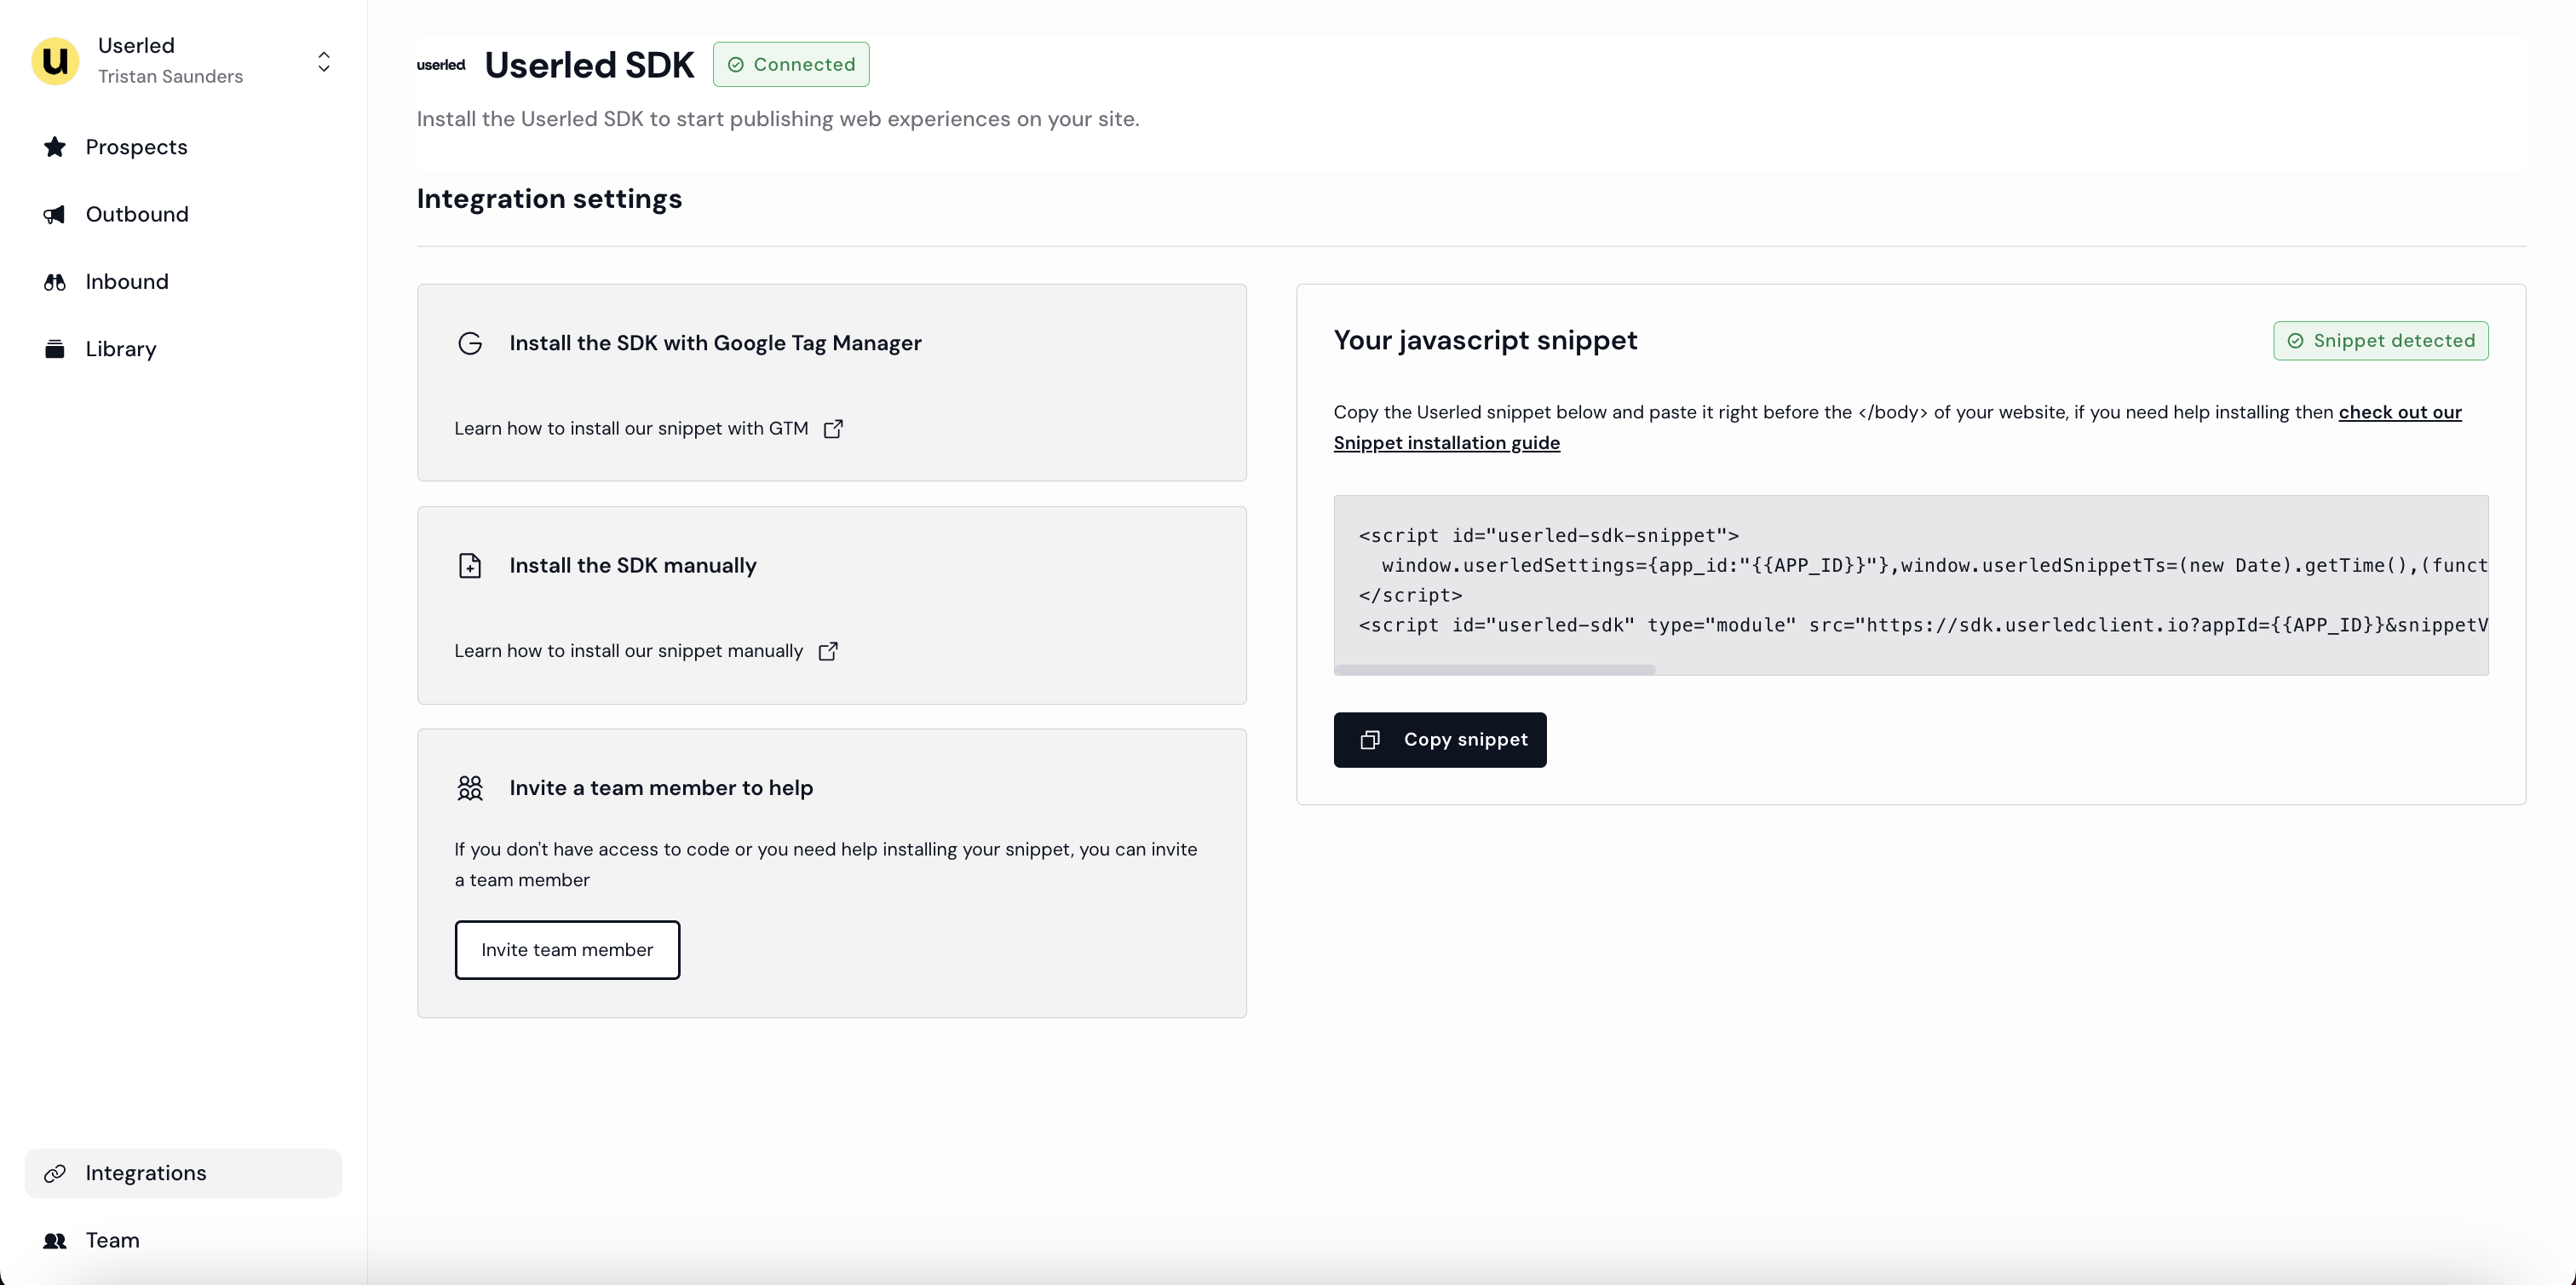
Task: Click the Connected status badge
Action: (x=790, y=64)
